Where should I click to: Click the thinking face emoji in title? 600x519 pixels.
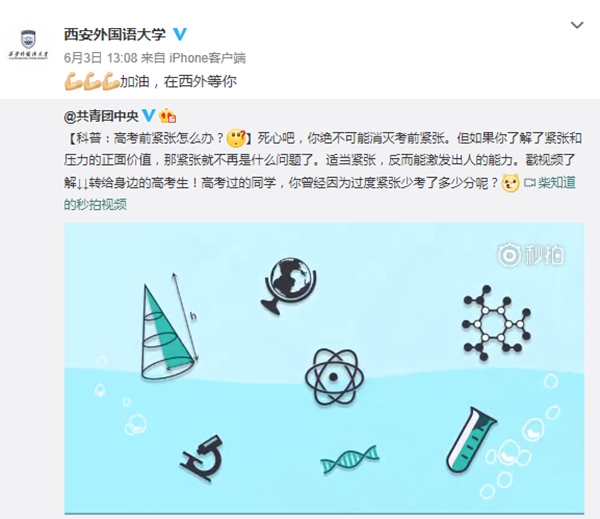[236, 139]
